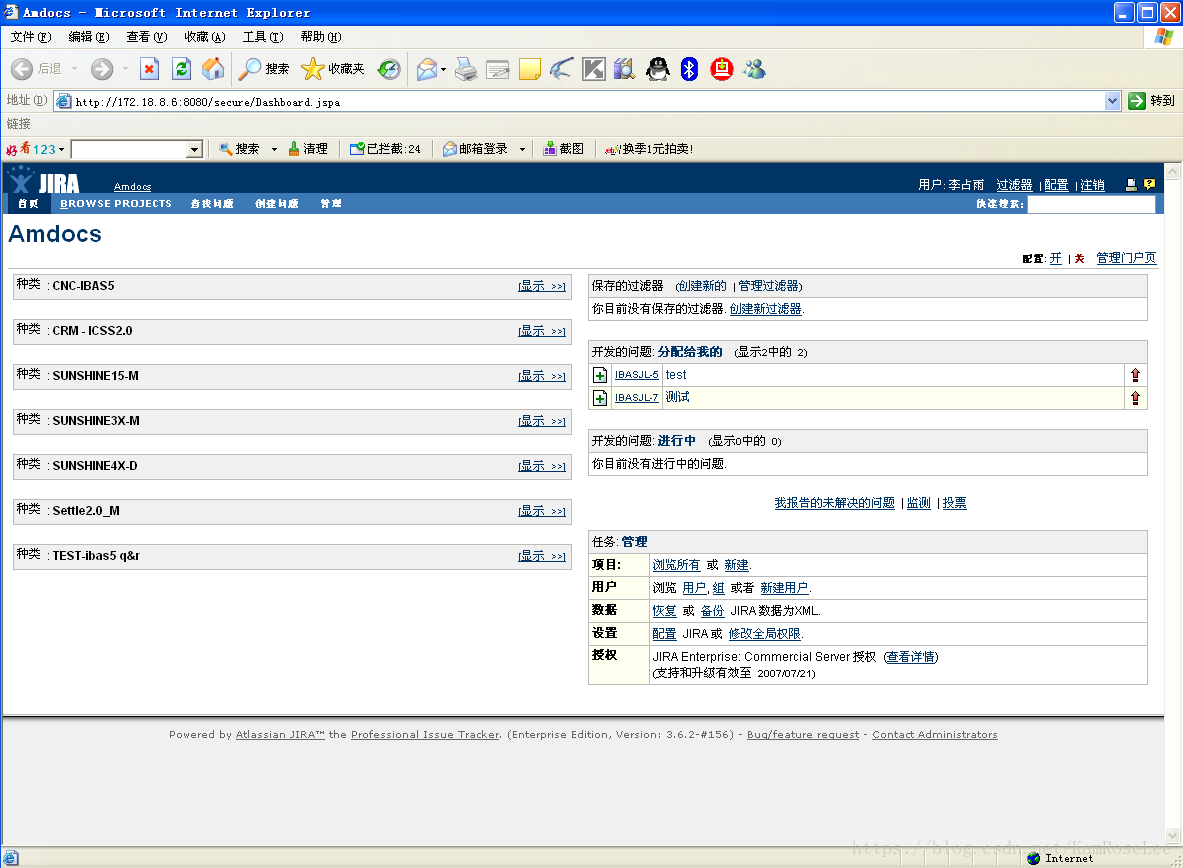
Task: Click the JIRA header printer icon
Action: click(1131, 184)
